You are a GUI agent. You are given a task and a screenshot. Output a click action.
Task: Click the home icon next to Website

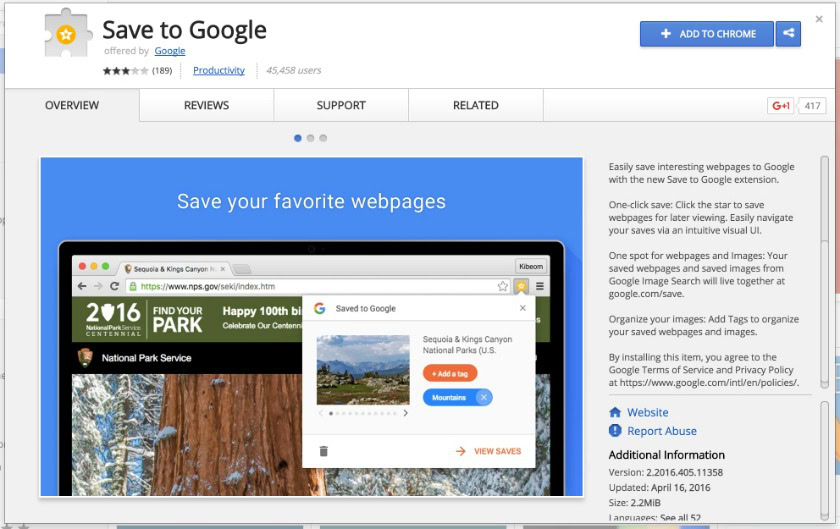click(x=615, y=412)
